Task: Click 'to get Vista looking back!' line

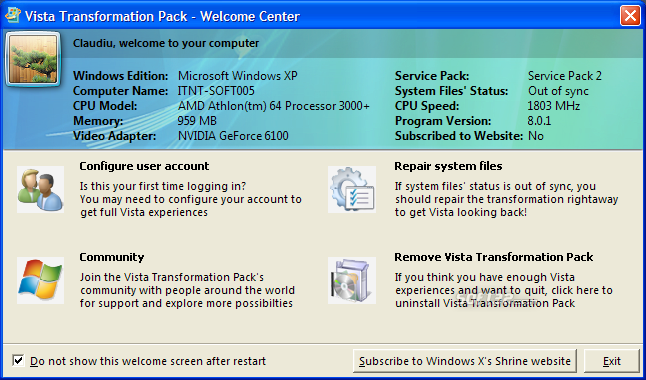Action: pos(461,212)
